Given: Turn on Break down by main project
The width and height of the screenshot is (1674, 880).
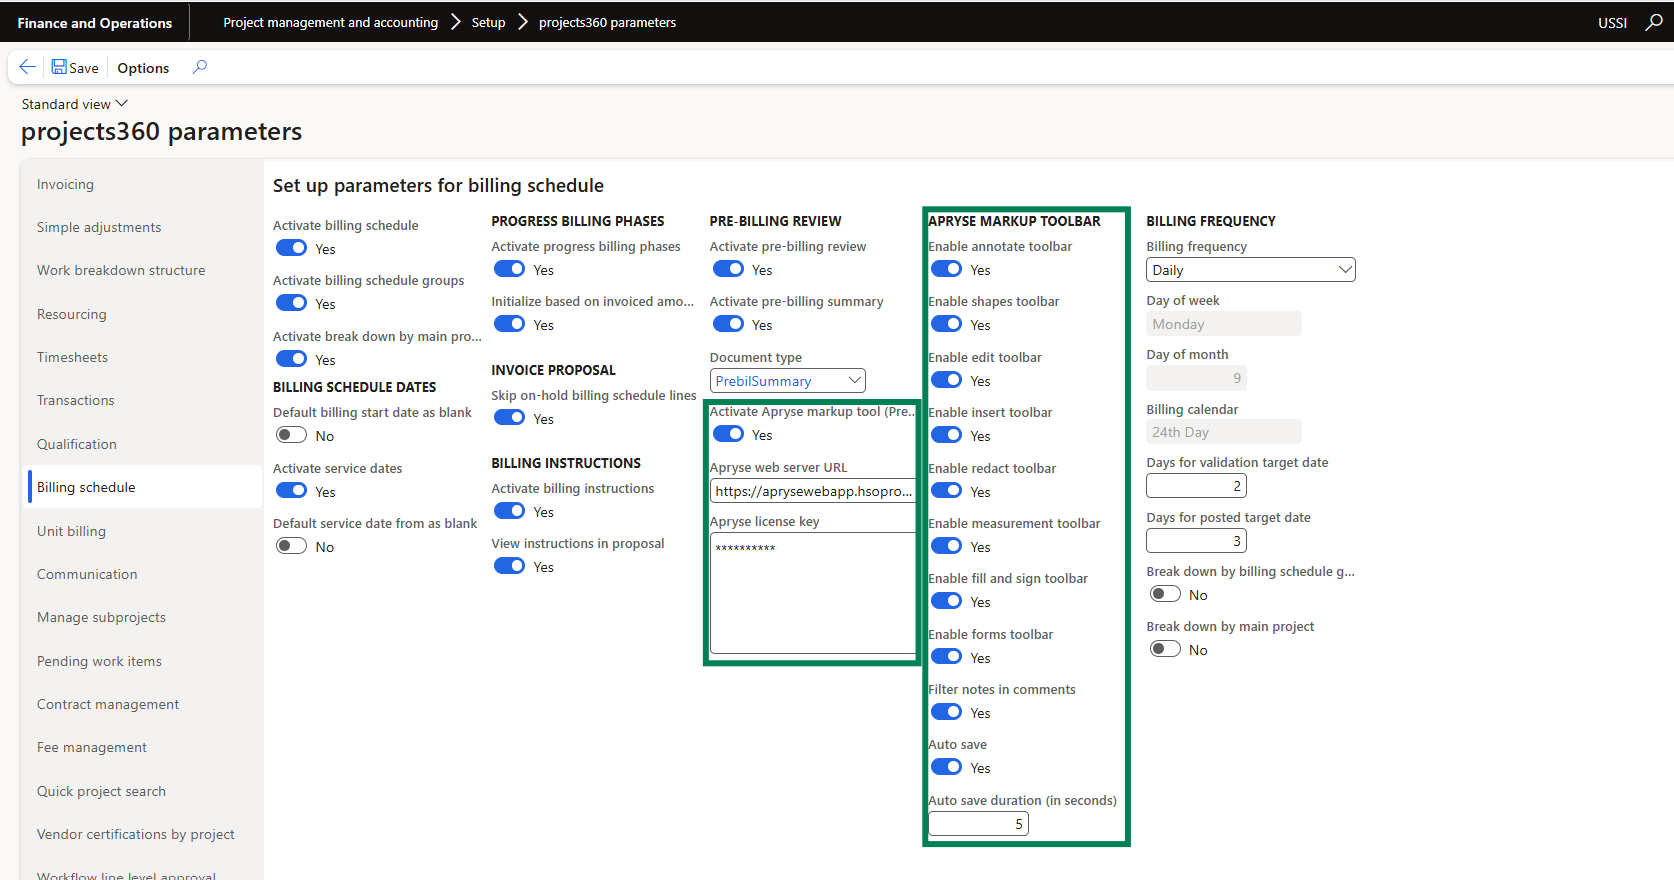Looking at the screenshot, I should [1165, 649].
